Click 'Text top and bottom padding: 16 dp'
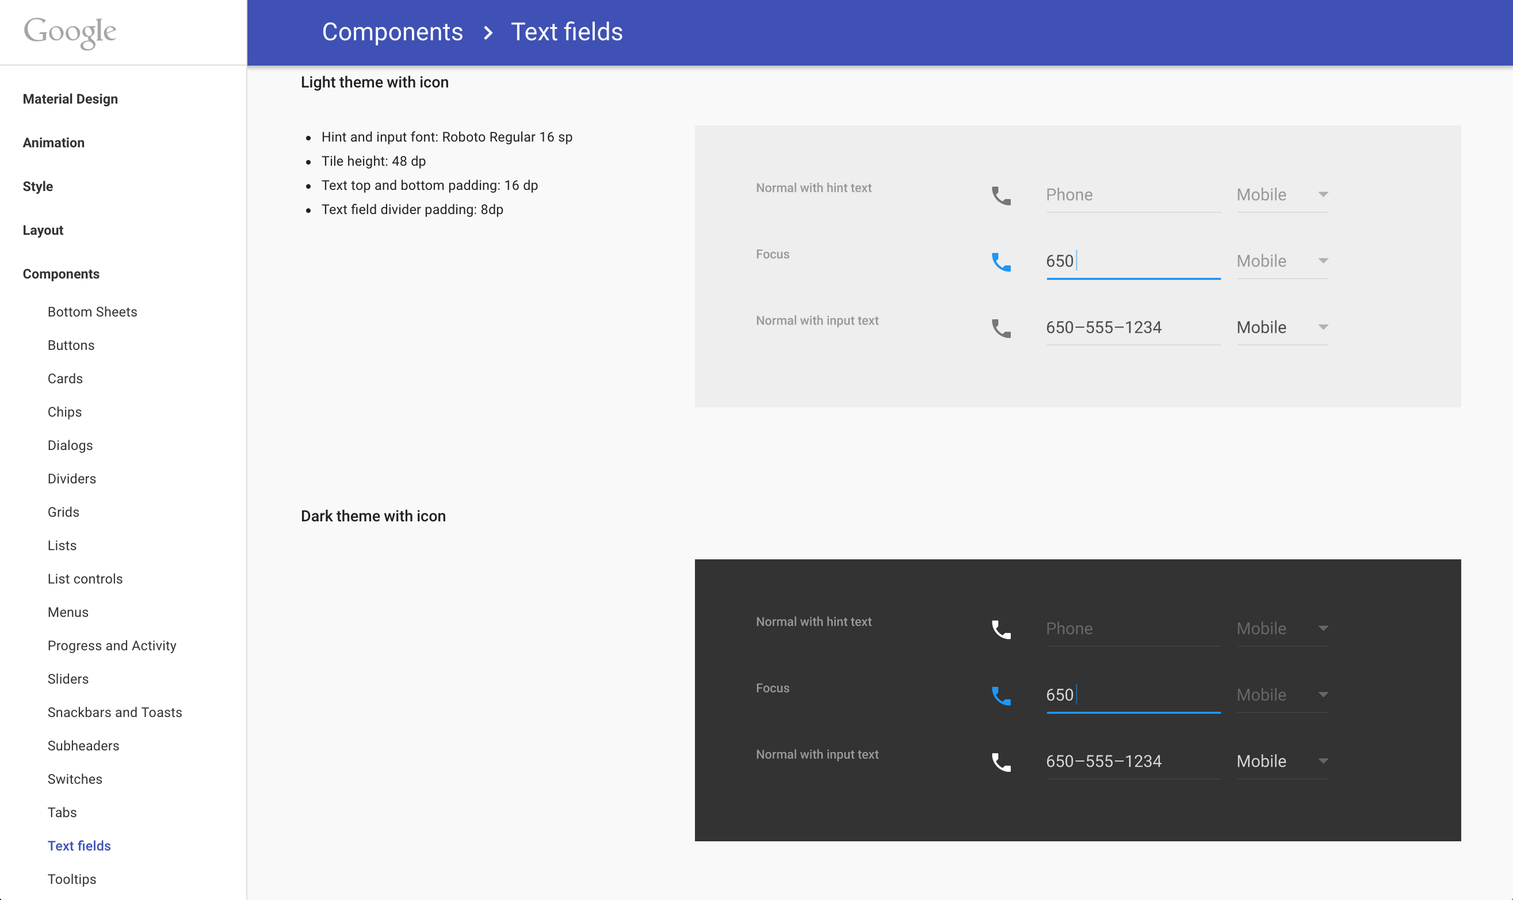1513x900 pixels. click(x=430, y=185)
